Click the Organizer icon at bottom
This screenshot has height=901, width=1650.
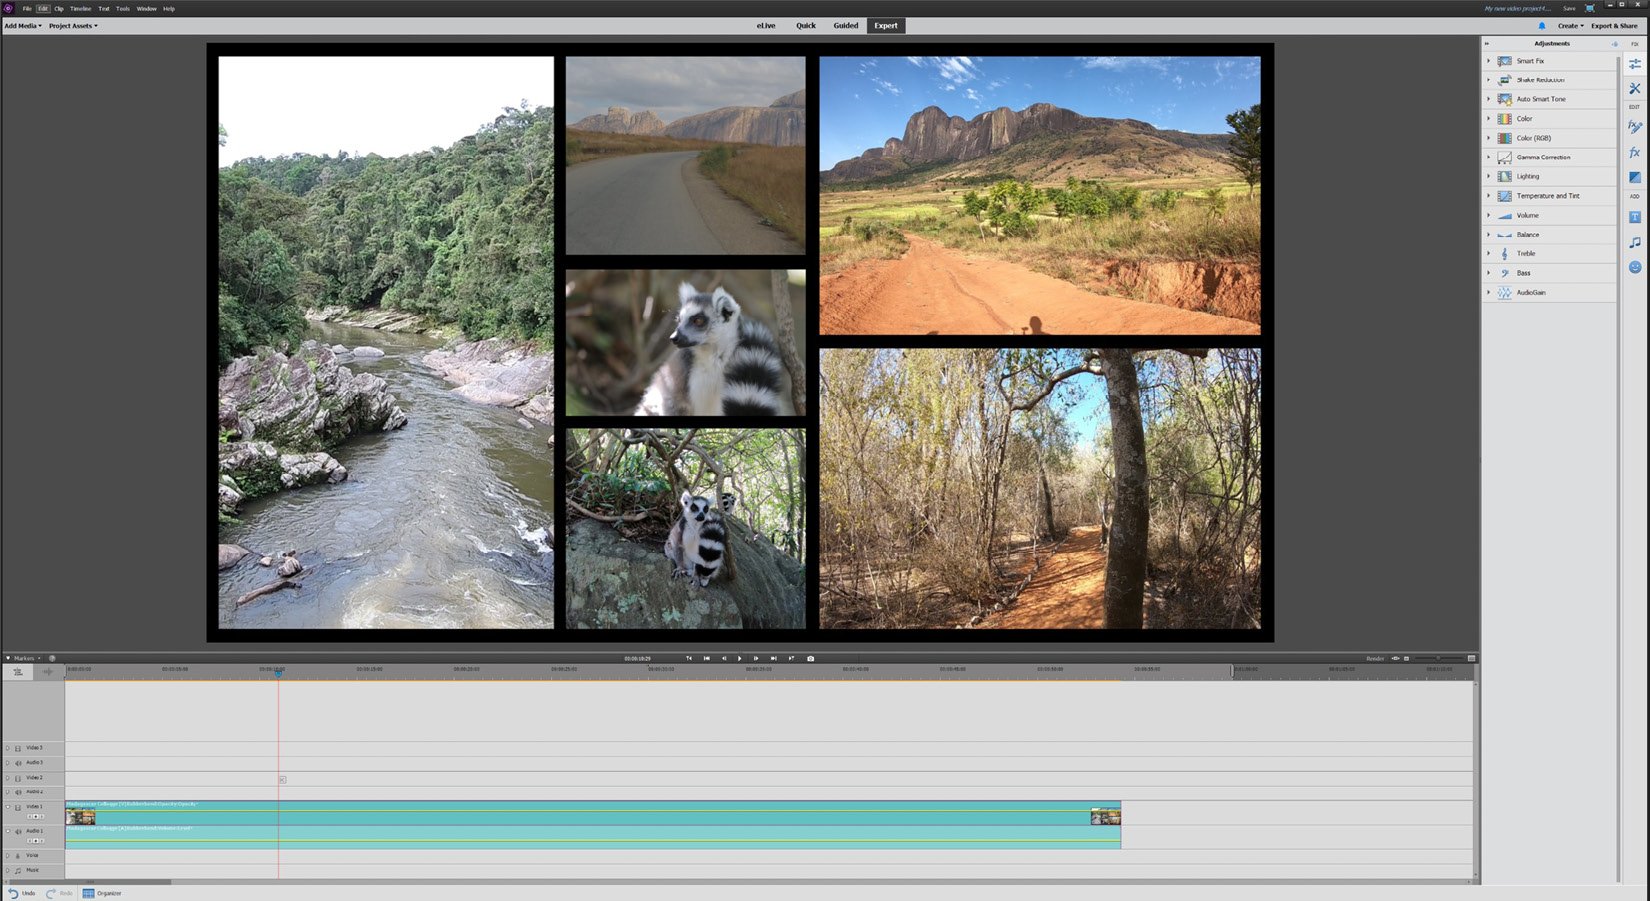(x=88, y=893)
